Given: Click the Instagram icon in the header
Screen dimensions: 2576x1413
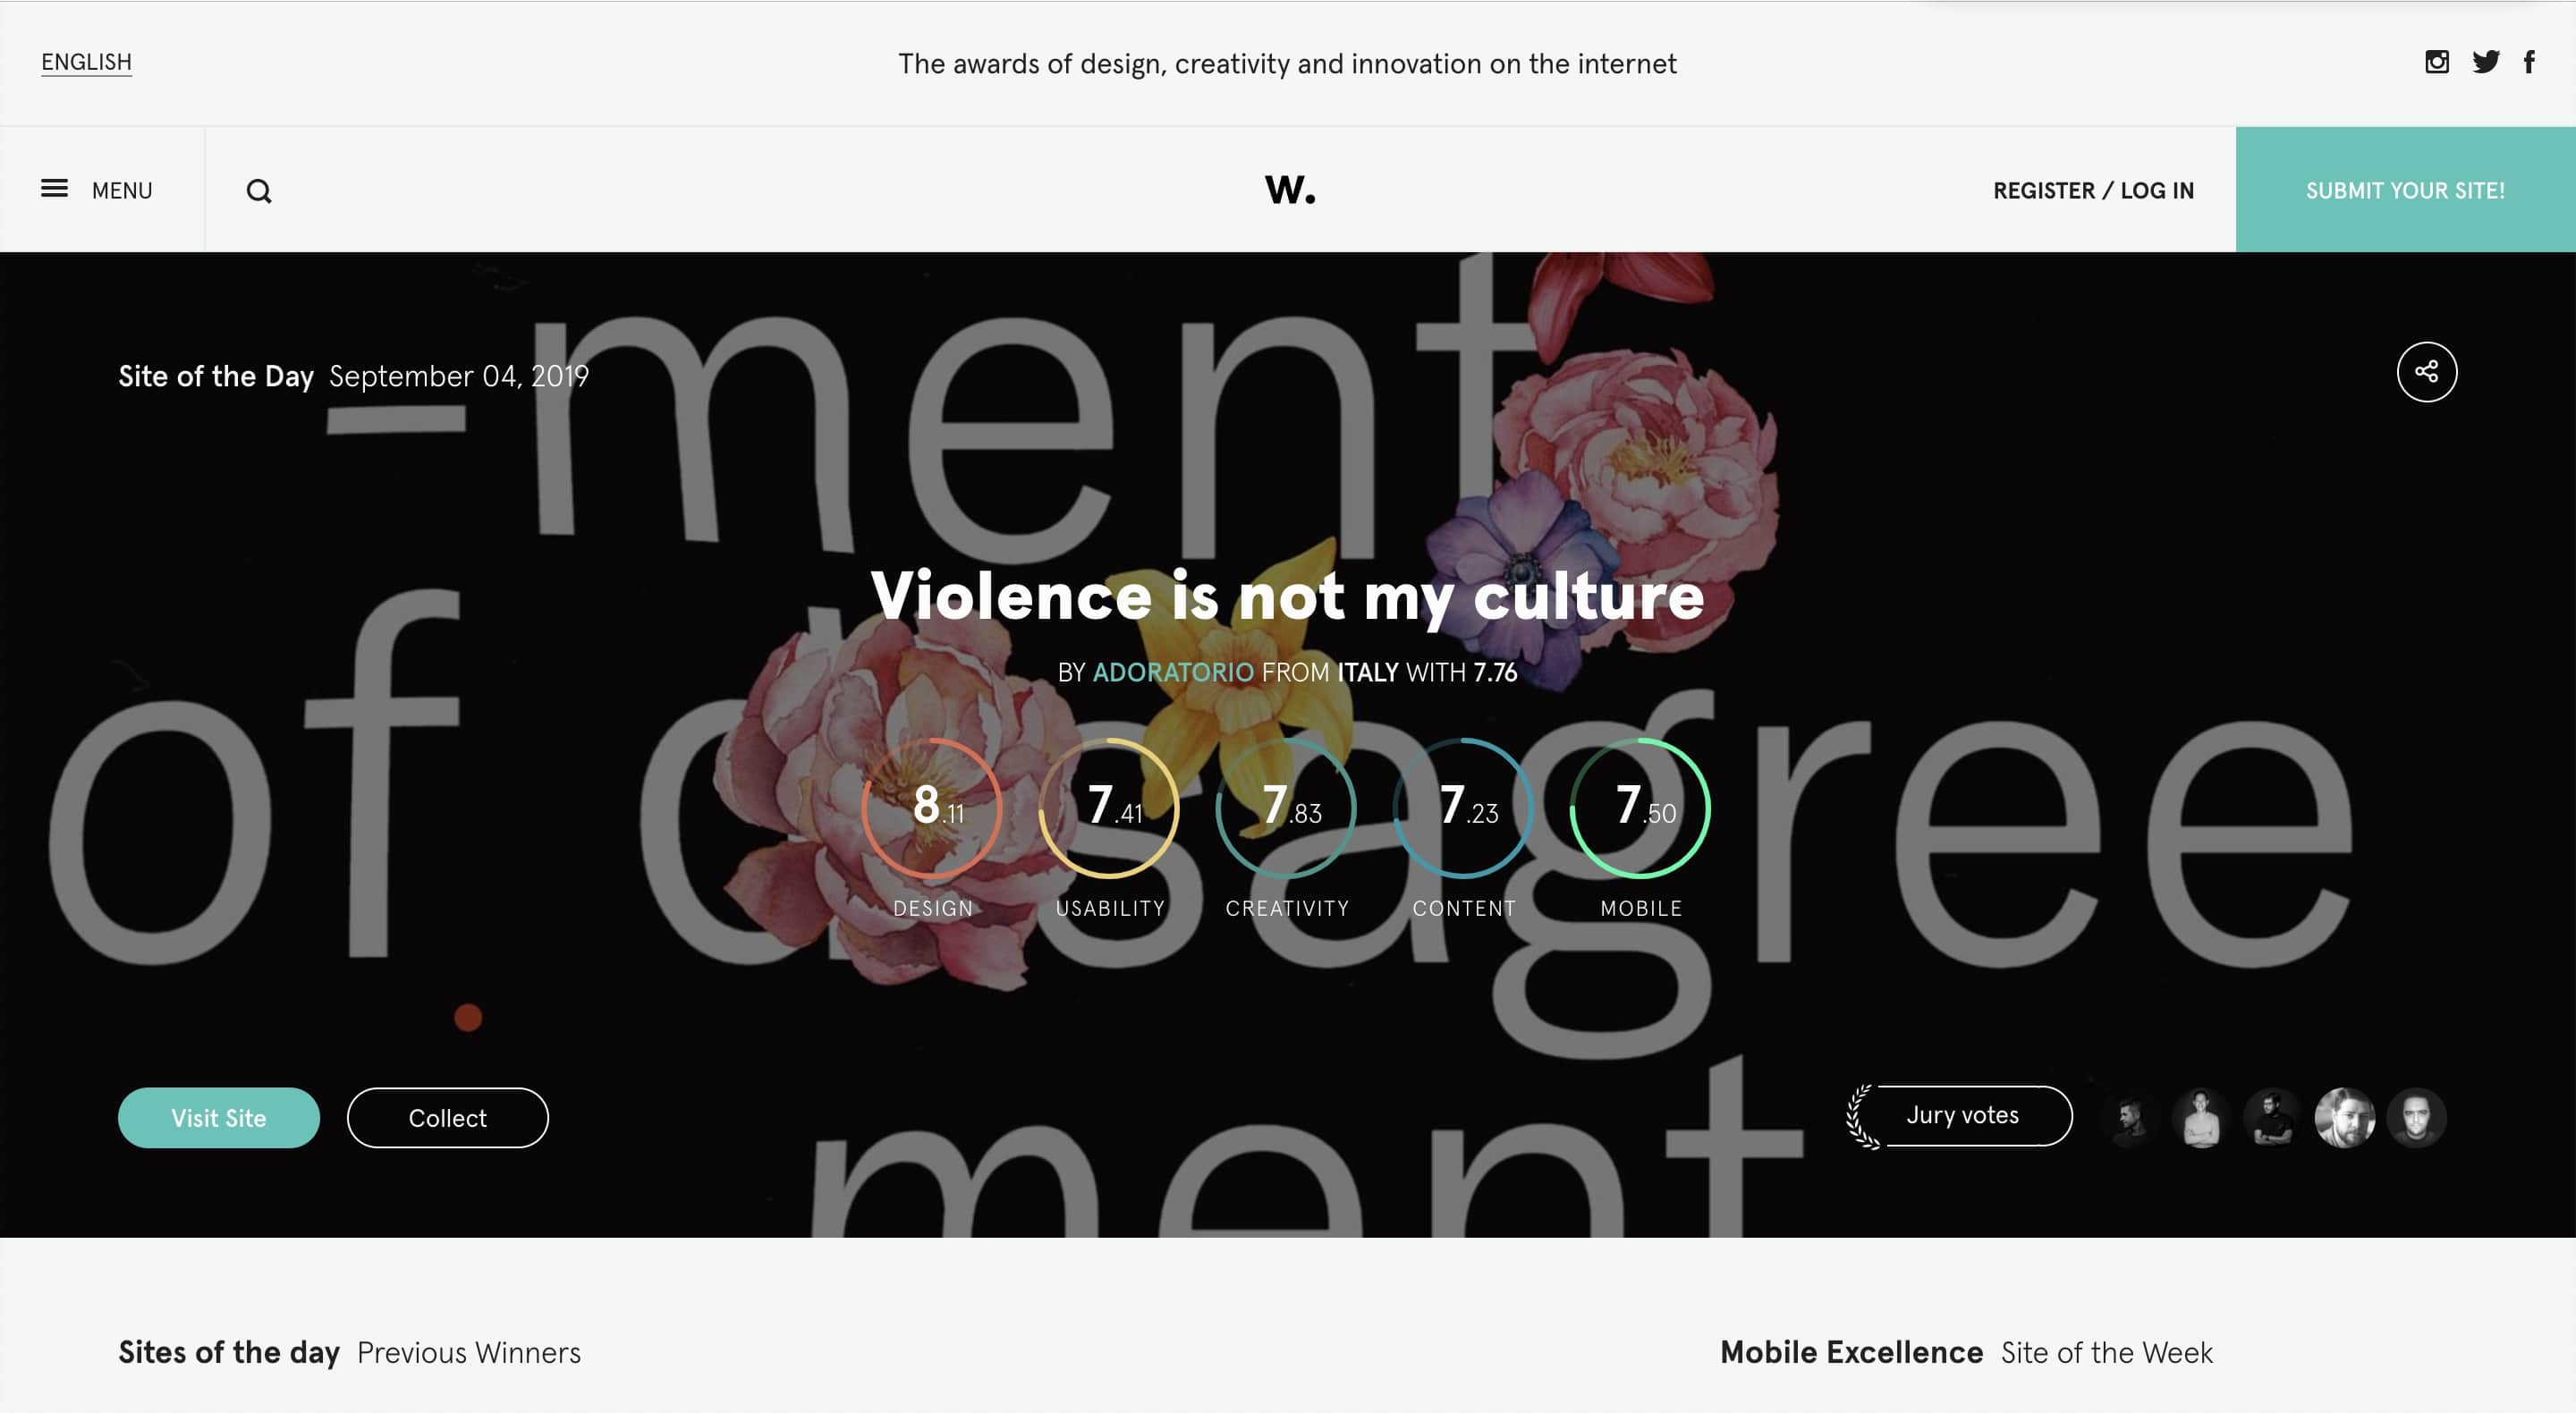Looking at the screenshot, I should tap(2436, 63).
